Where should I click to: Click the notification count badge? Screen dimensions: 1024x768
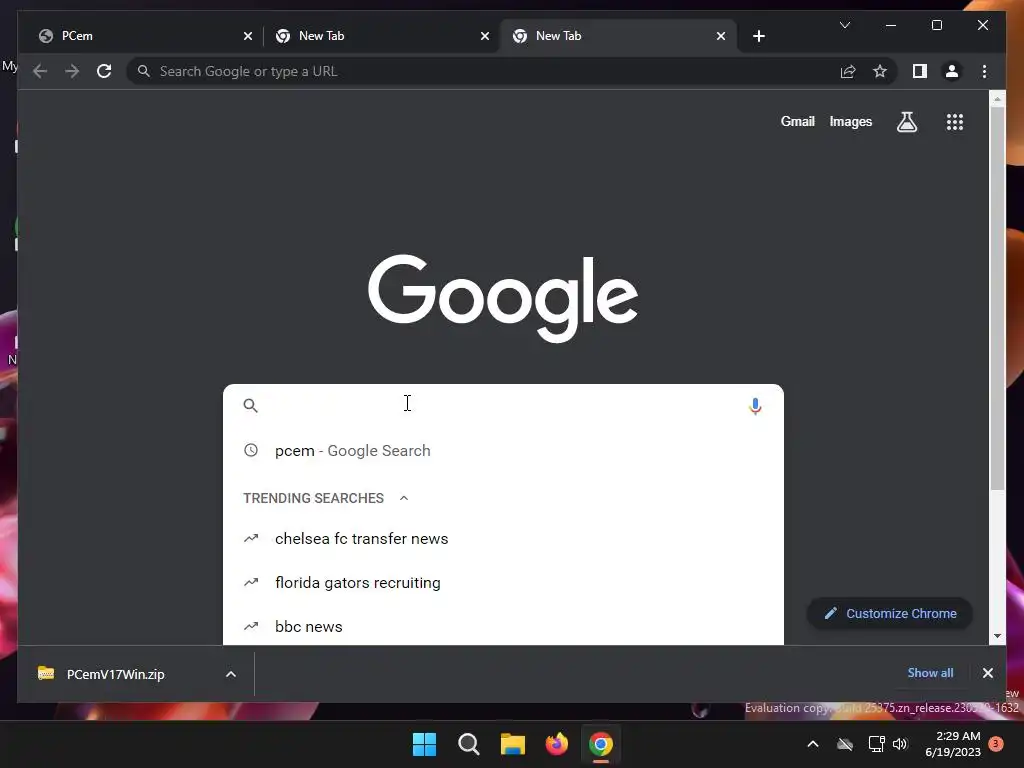click(x=995, y=744)
